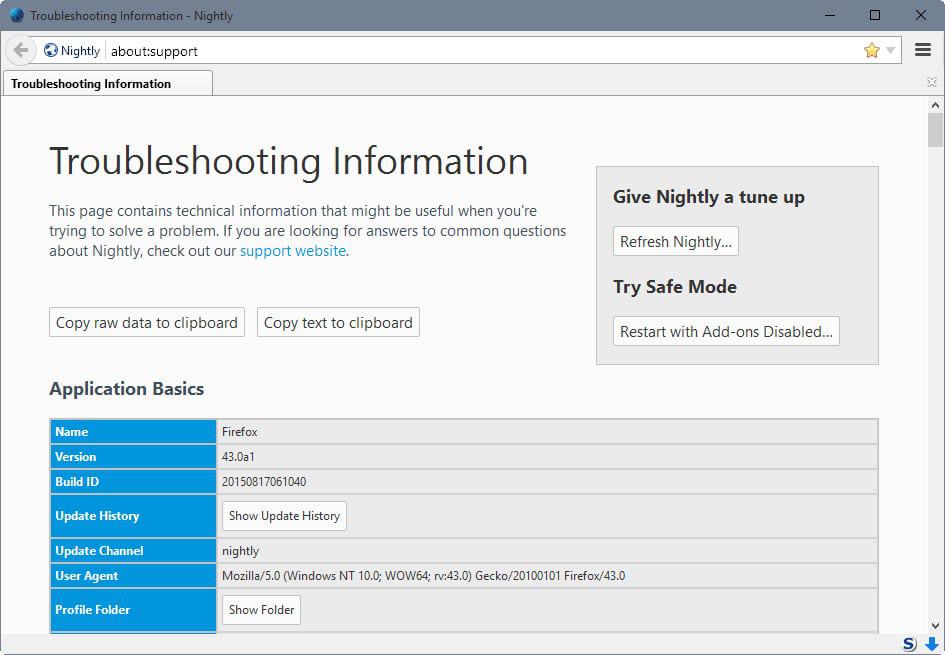Click Show Folder for the profile
Viewport: 945px width, 655px height.
point(260,609)
